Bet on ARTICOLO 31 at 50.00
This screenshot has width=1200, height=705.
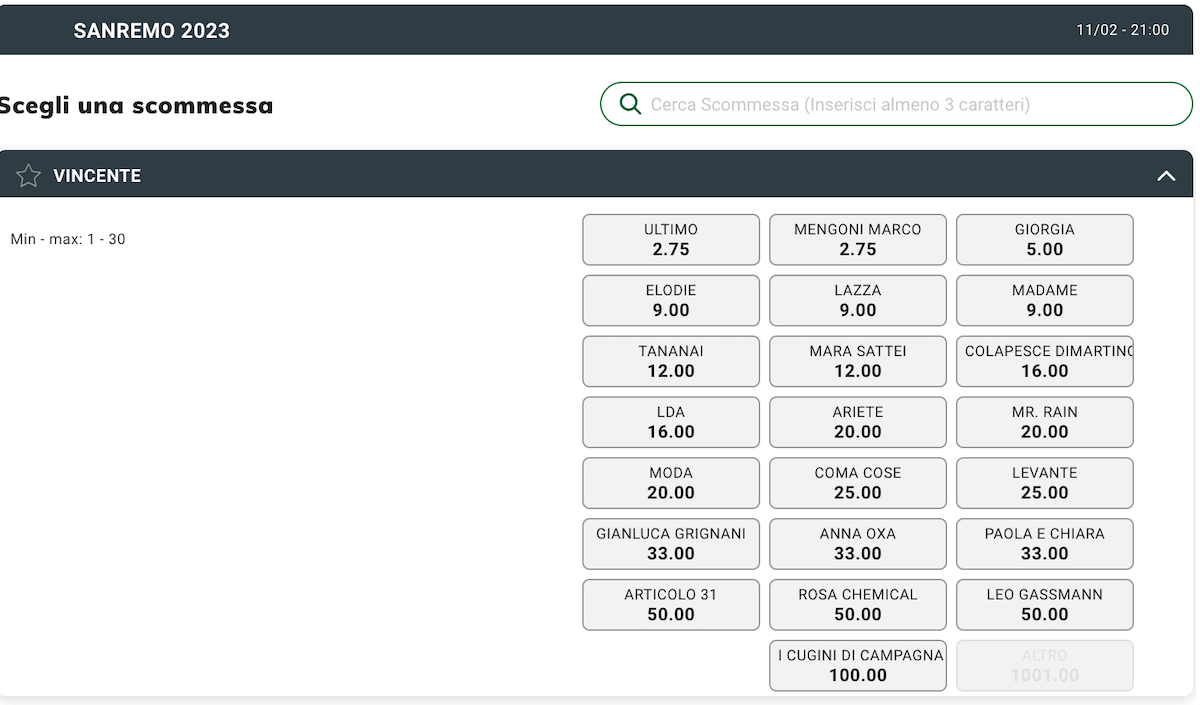coord(671,605)
